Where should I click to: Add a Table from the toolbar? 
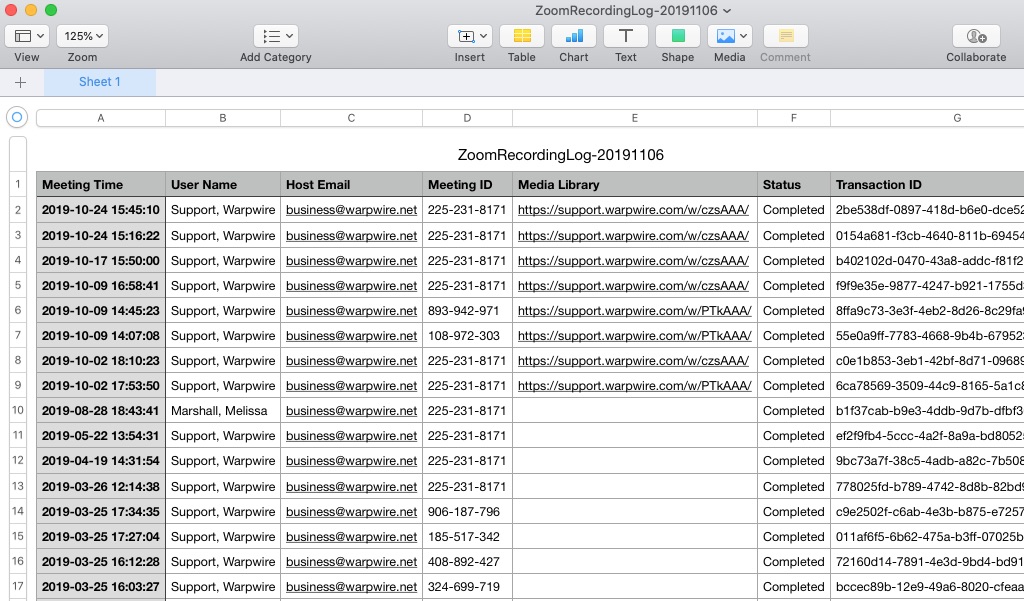pos(522,36)
